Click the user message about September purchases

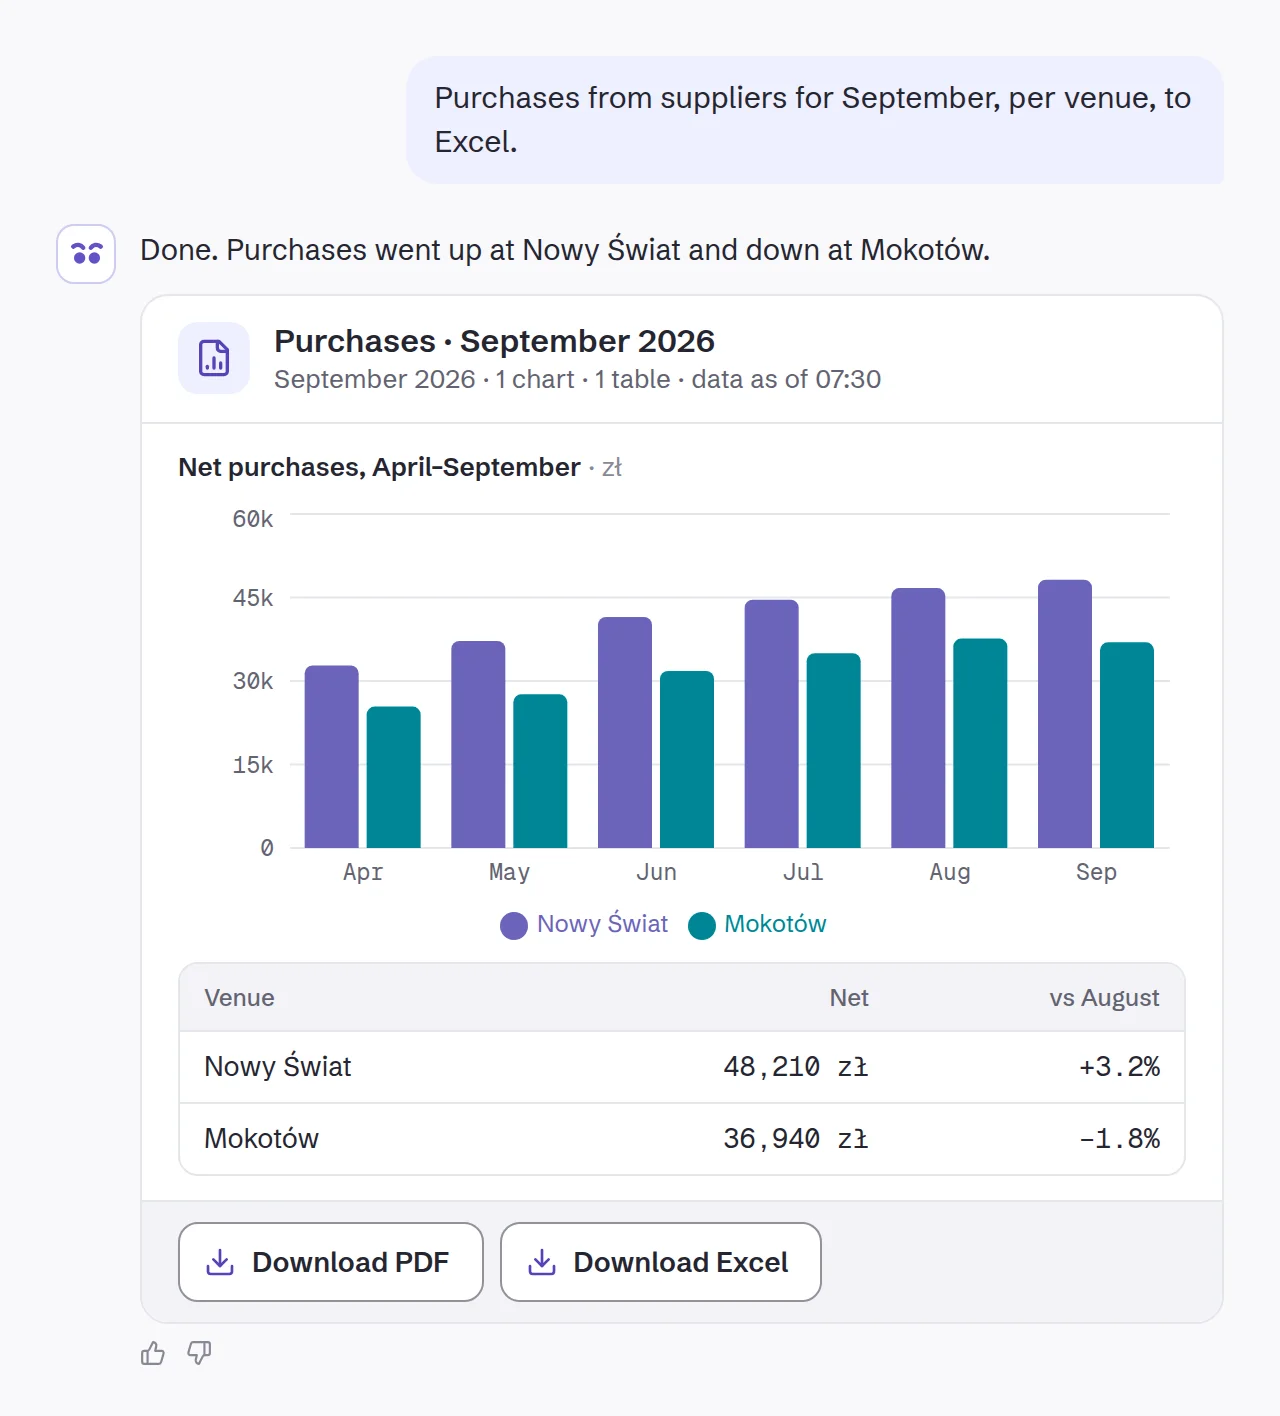[x=815, y=120]
